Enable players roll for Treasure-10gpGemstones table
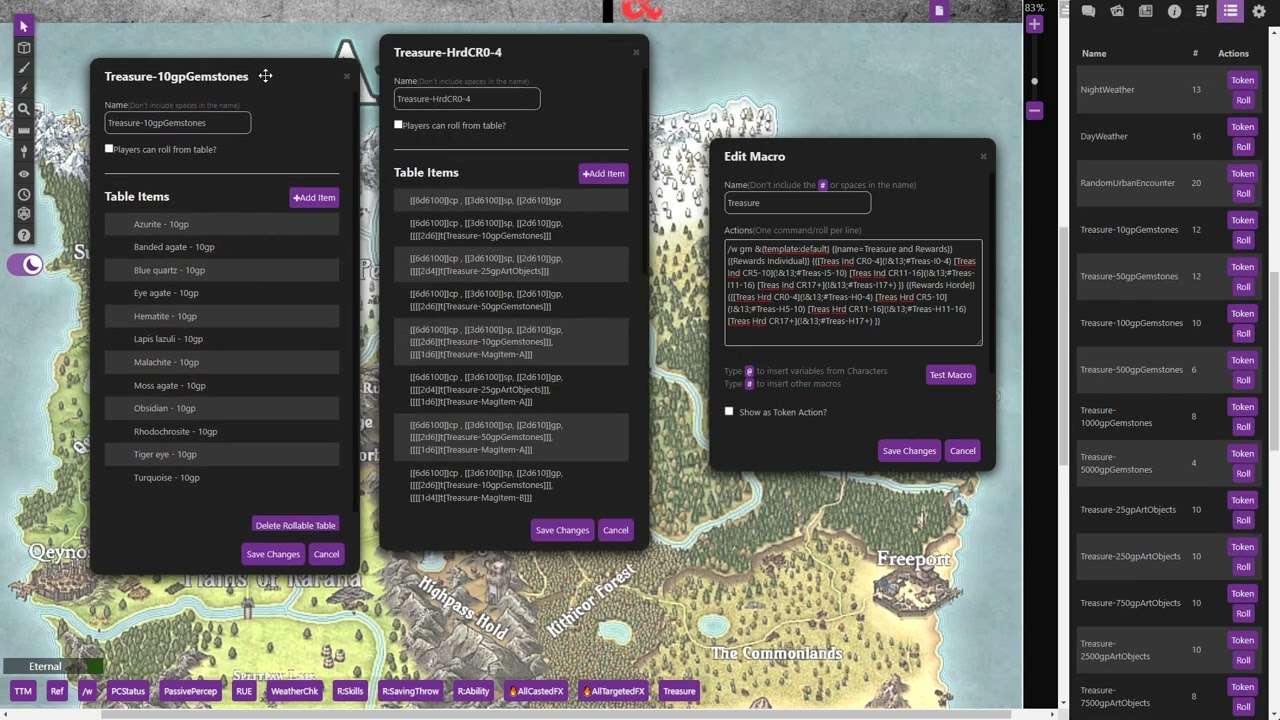Viewport: 1280px width, 720px height. point(109,149)
